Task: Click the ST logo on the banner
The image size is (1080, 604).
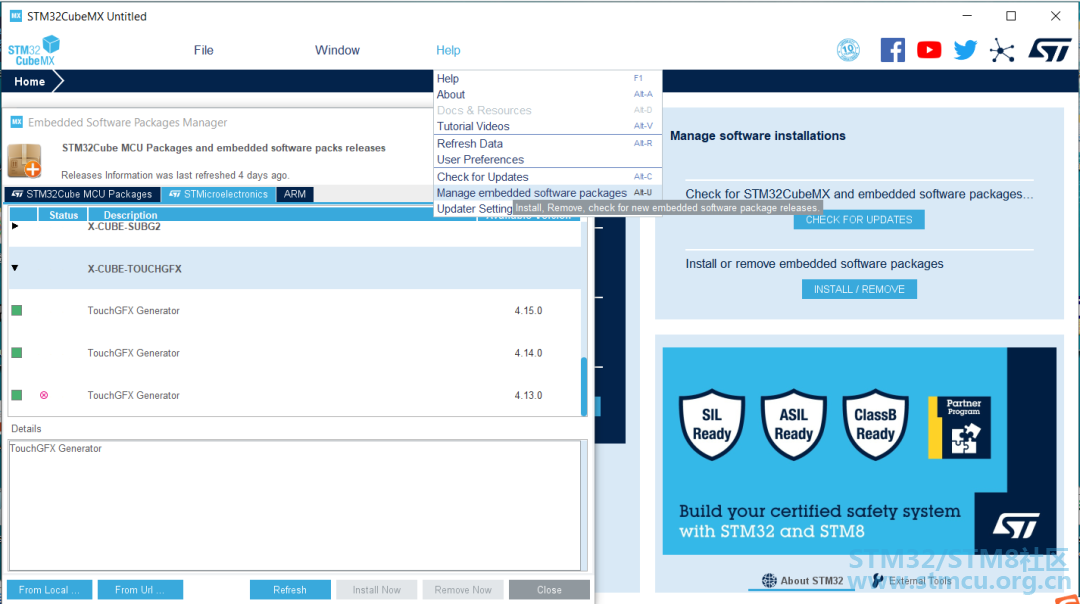Action: [x=1016, y=525]
